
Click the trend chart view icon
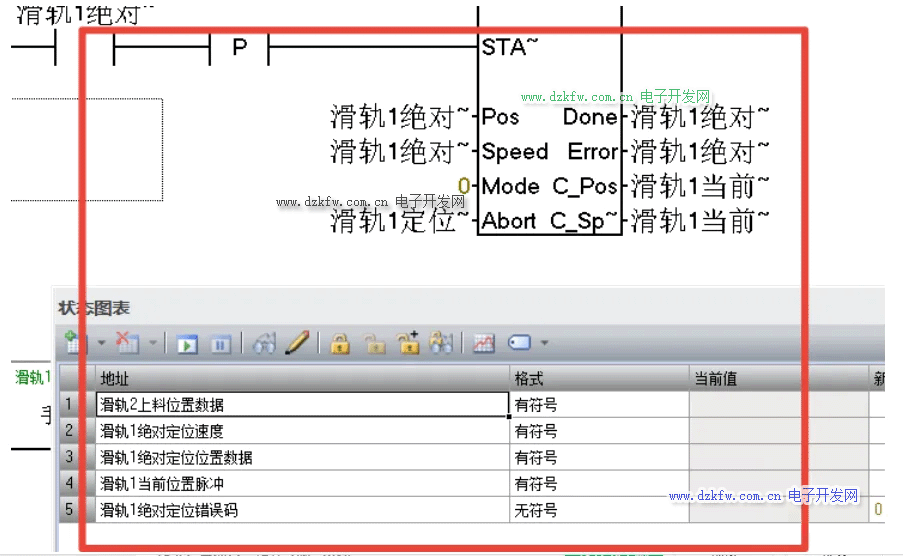click(484, 343)
